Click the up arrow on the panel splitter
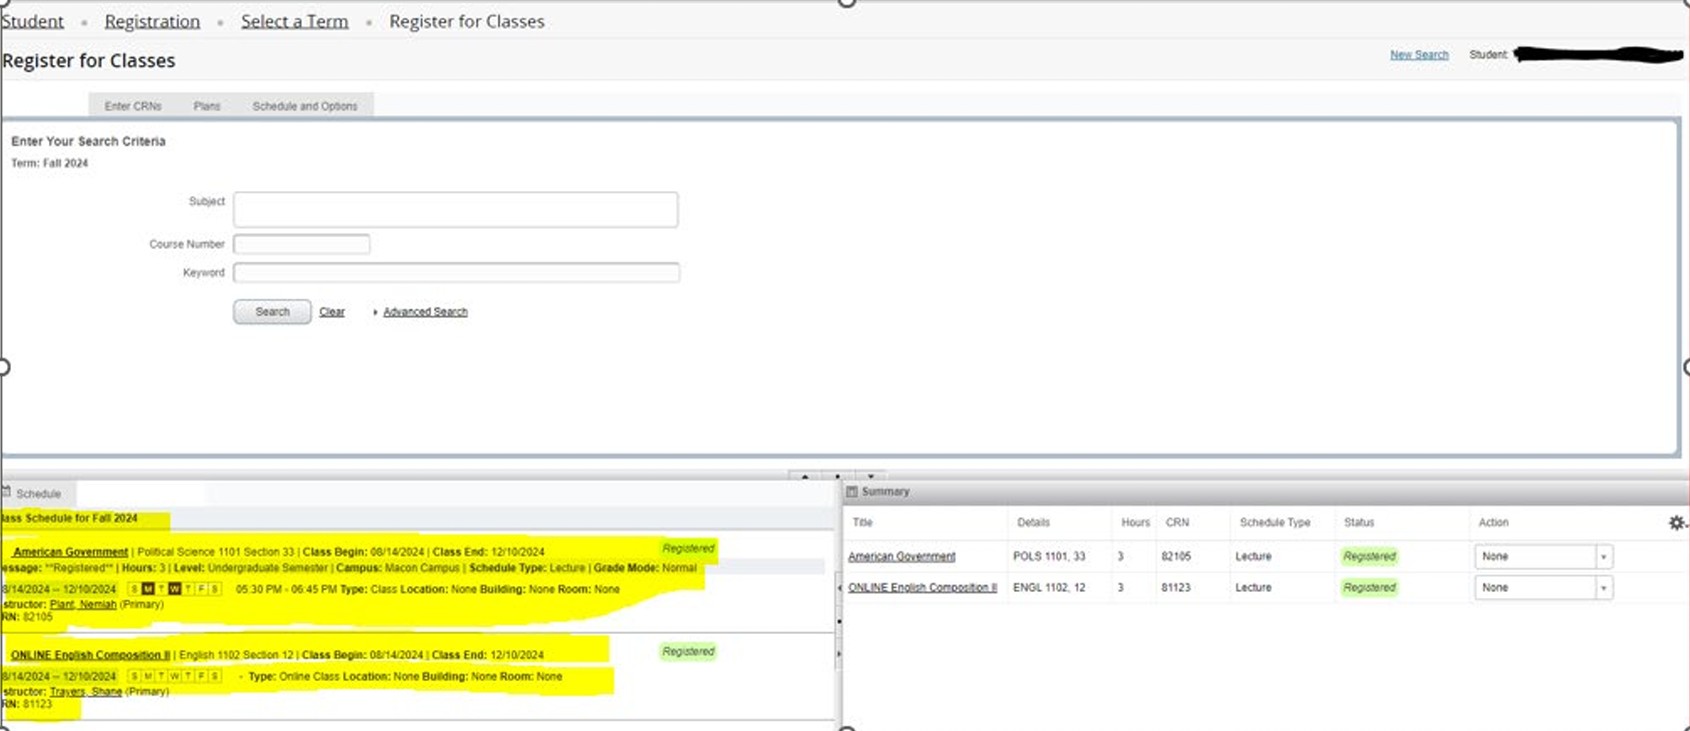Image resolution: width=1690 pixels, height=731 pixels. [805, 477]
